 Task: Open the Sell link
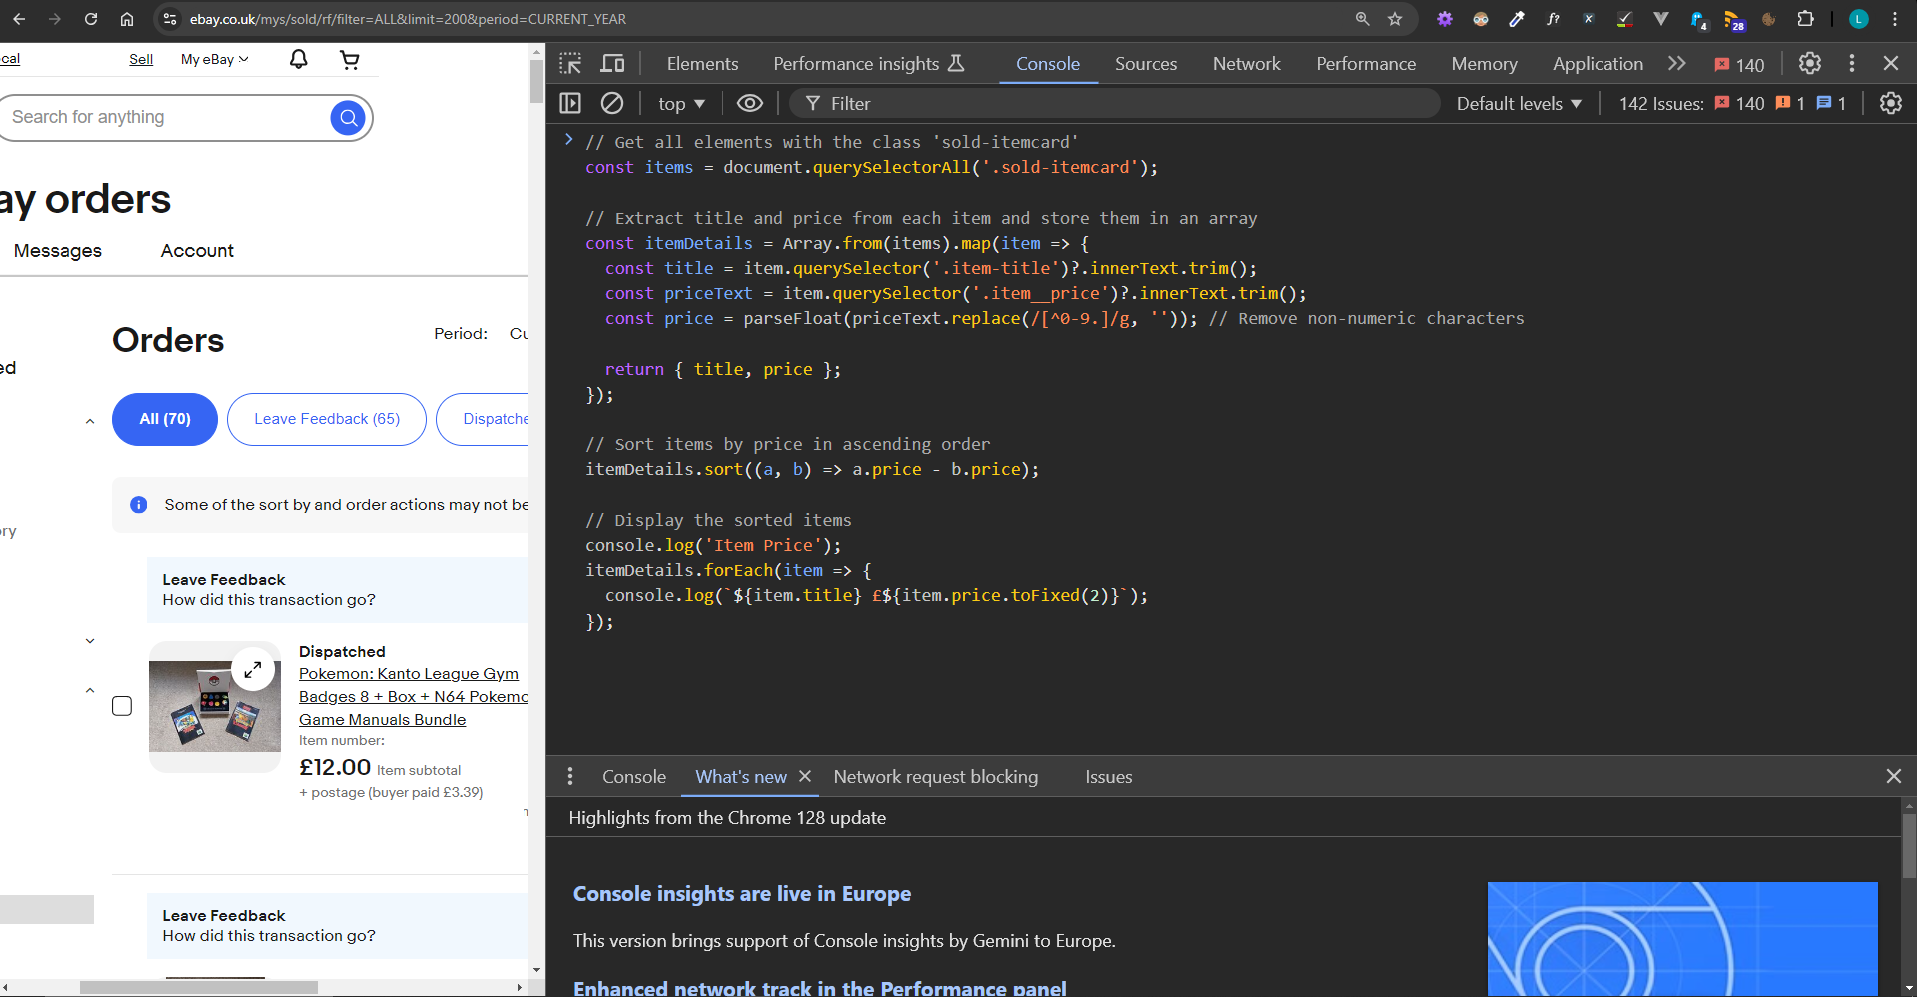[x=141, y=60]
